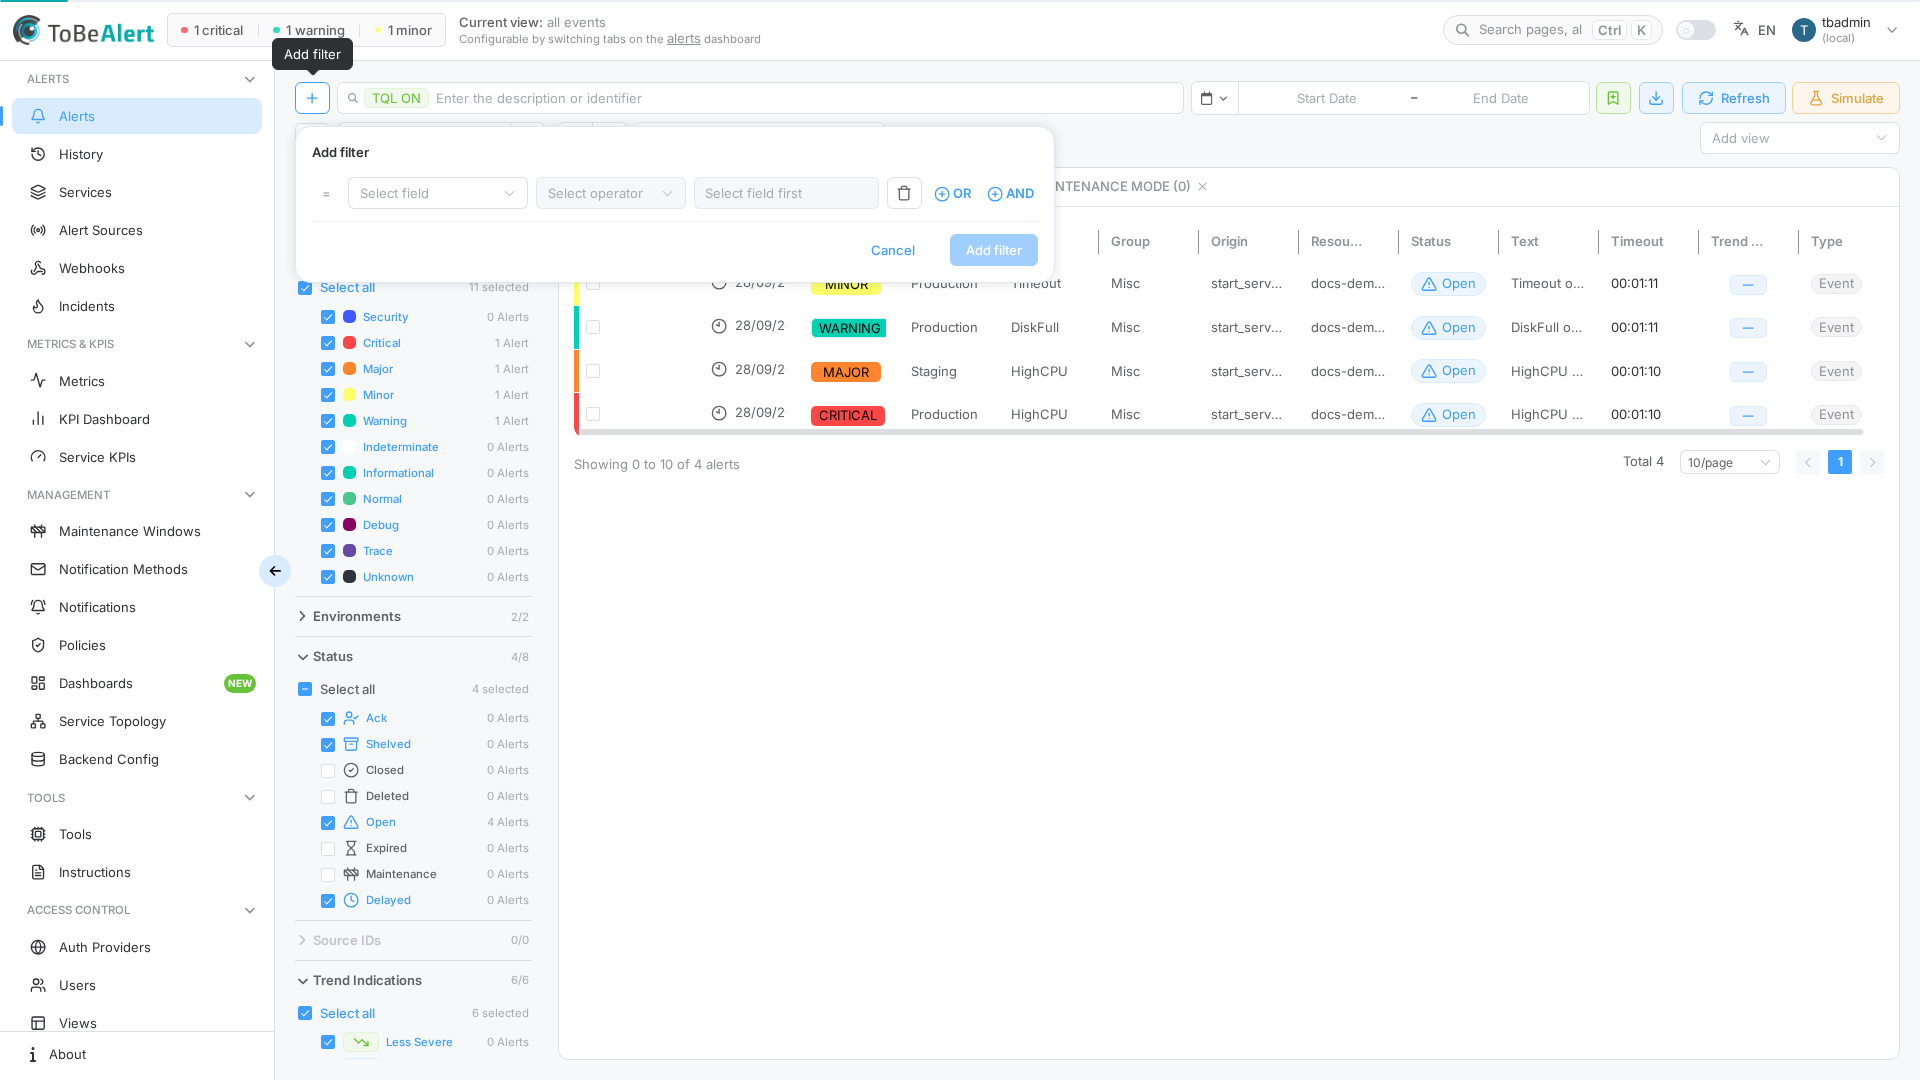Click the Start Date field
The height and width of the screenshot is (1080, 1920).
coord(1326,98)
